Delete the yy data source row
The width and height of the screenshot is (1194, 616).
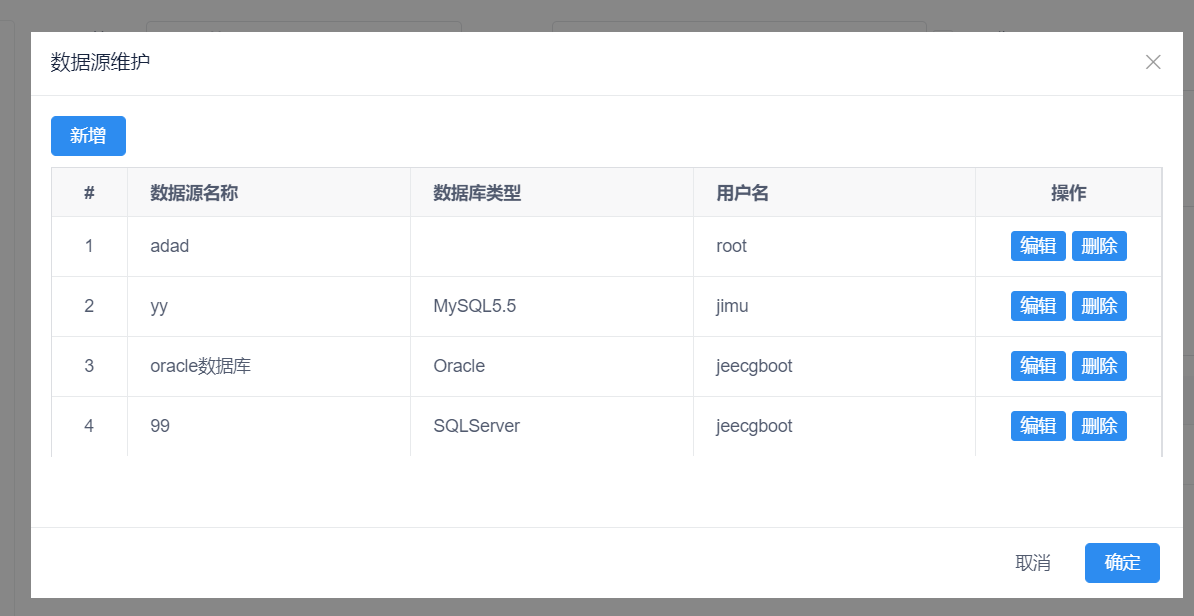tap(1099, 306)
